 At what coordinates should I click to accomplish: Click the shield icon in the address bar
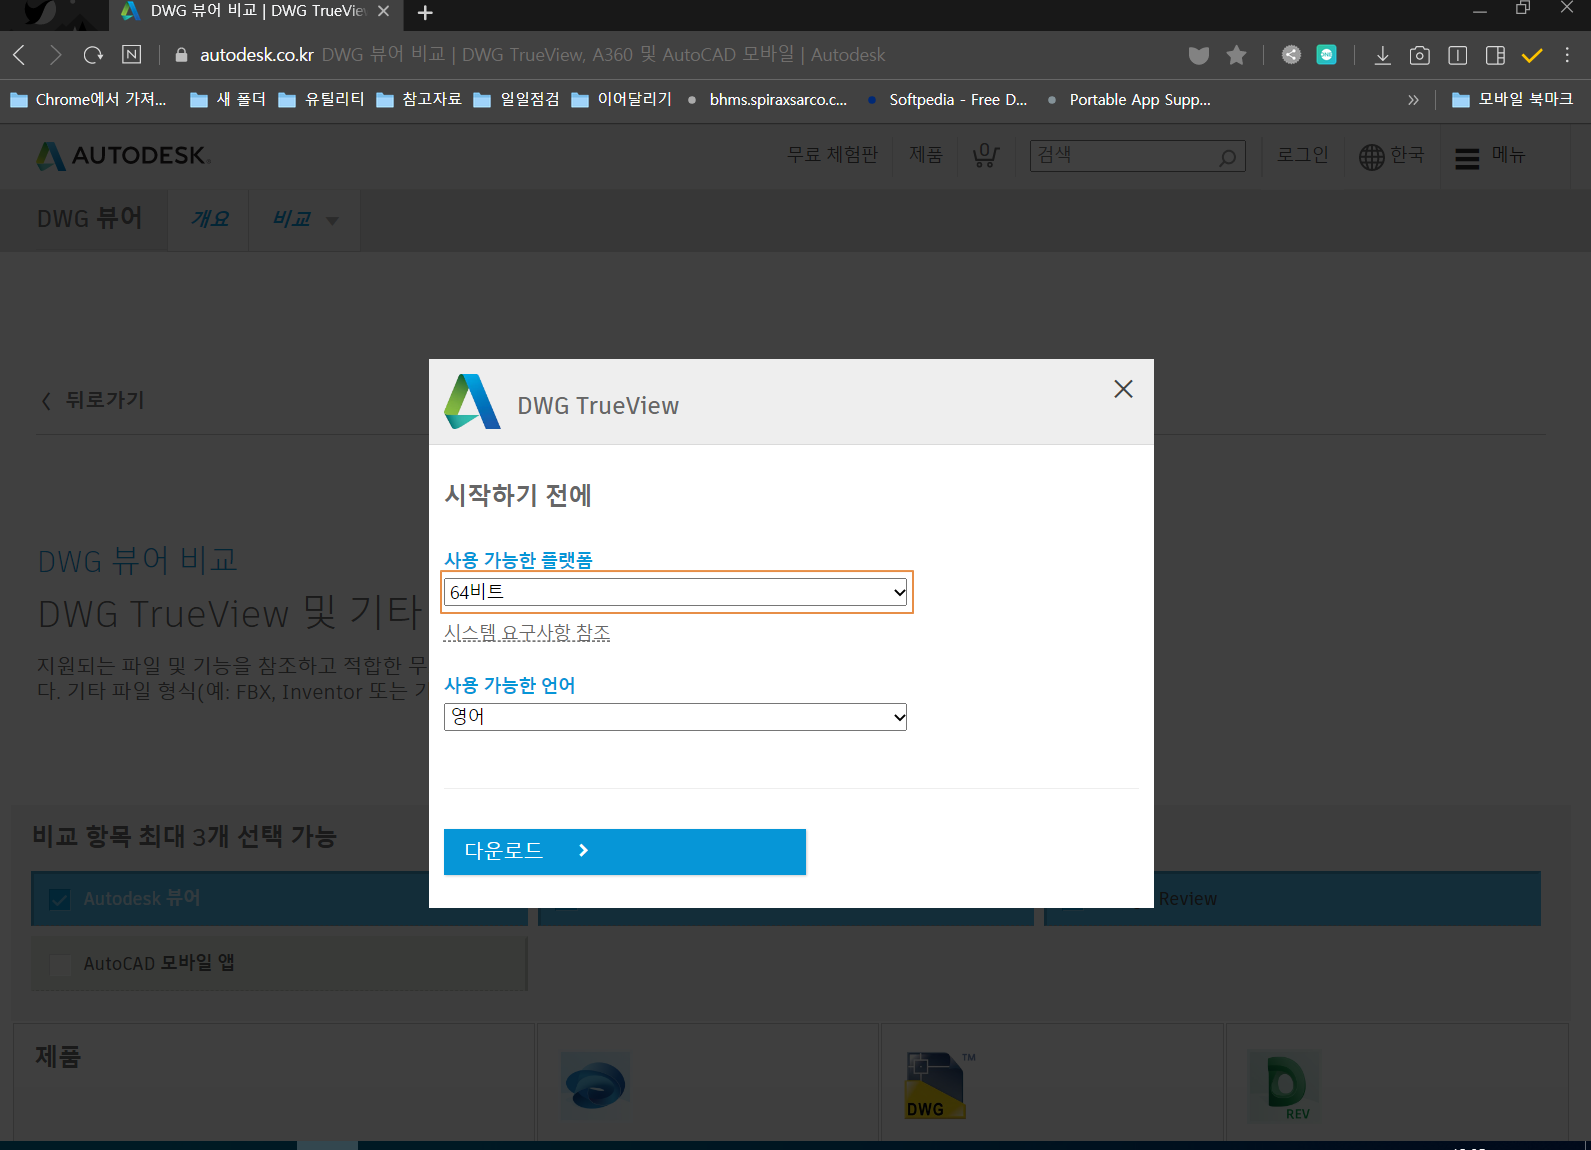coord(1198,55)
